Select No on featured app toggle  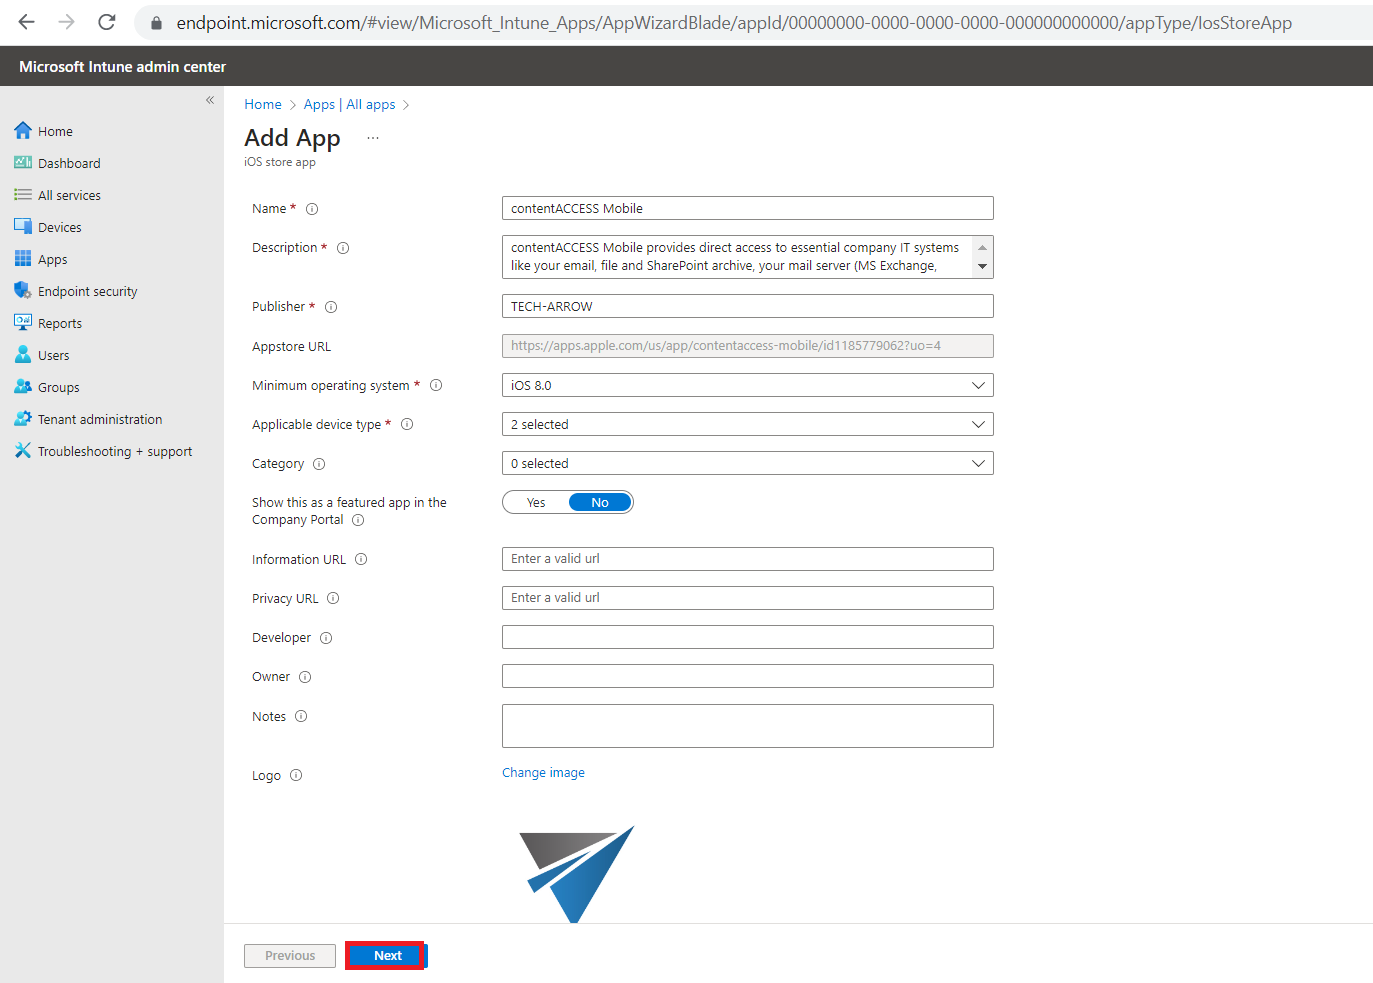click(600, 503)
